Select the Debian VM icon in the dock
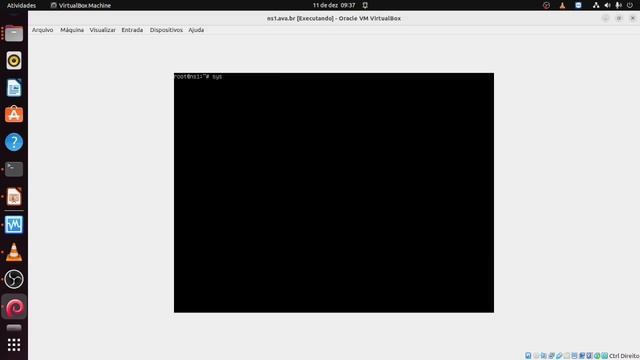 (15, 307)
